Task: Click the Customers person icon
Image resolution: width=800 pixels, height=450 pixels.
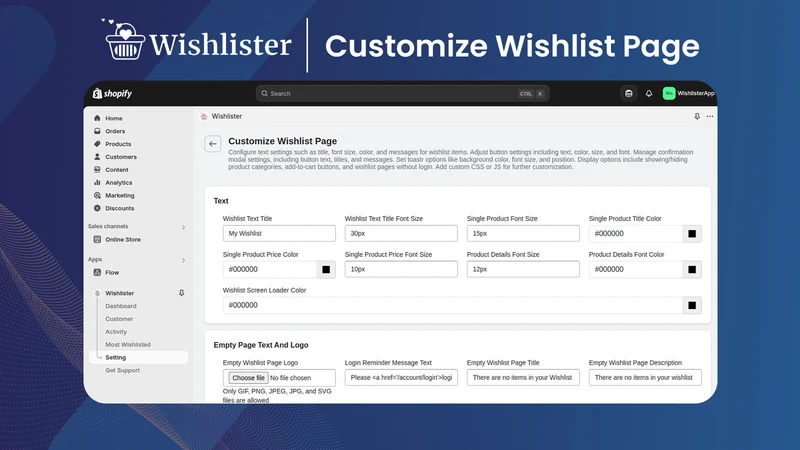Action: [x=97, y=157]
